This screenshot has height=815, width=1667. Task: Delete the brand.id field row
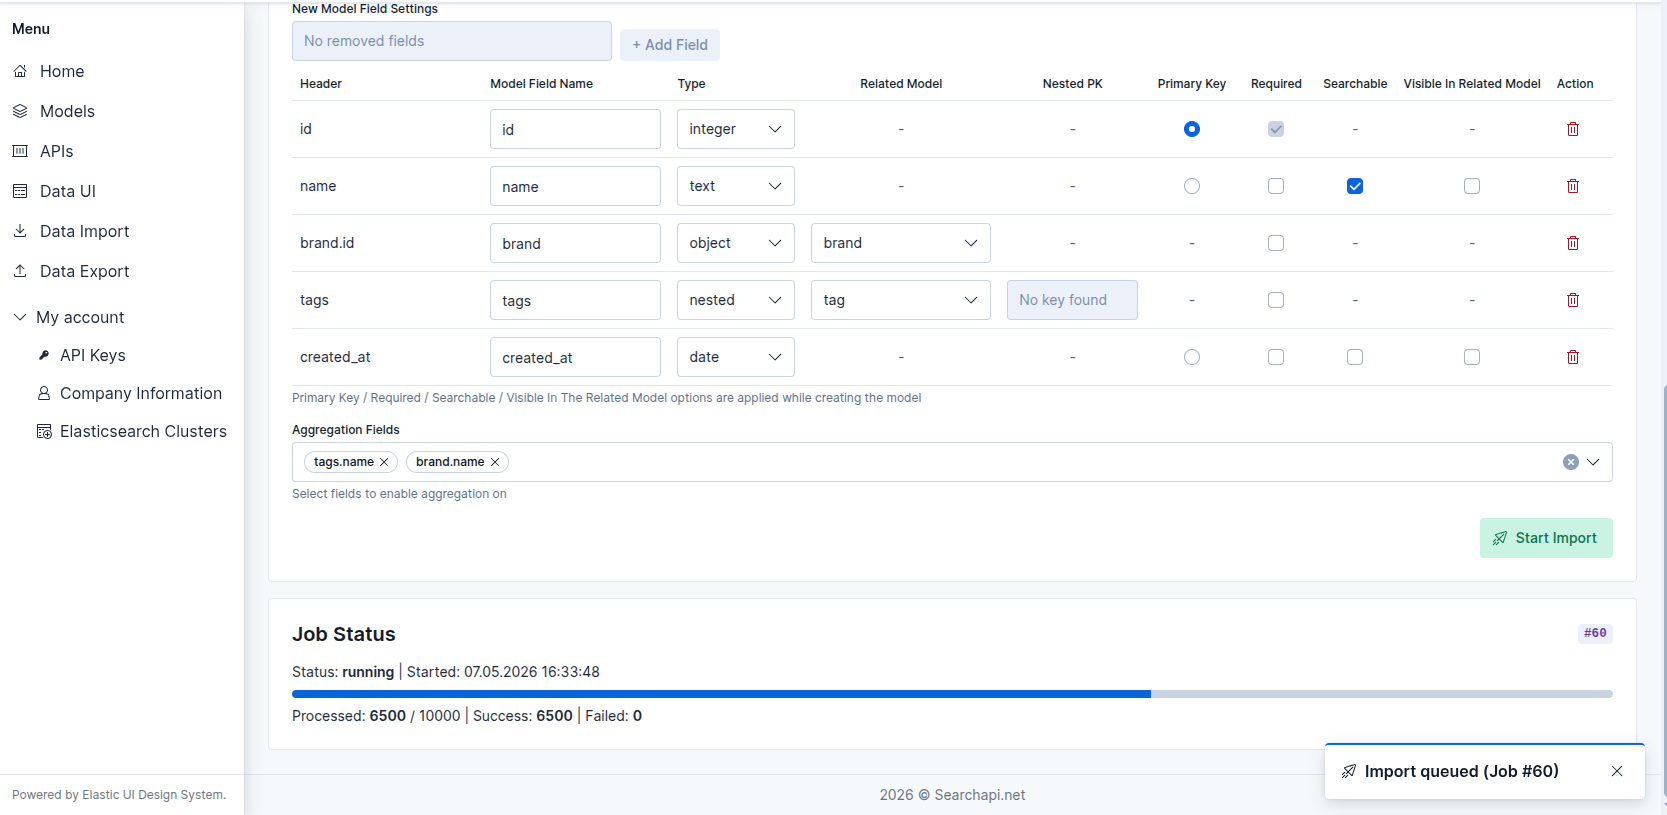coord(1573,243)
